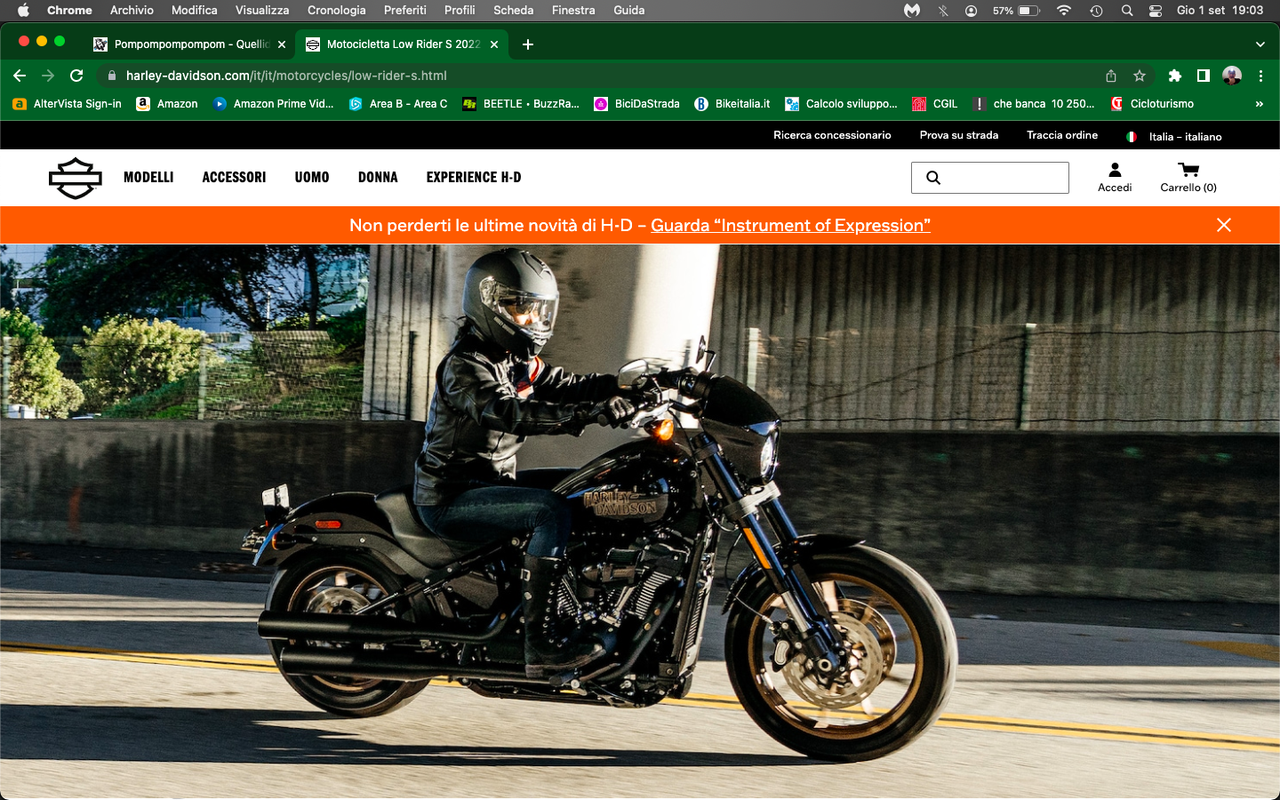Viewport: 1280px width, 800px height.
Task: Expand the tab search chevron
Action: 1260,44
